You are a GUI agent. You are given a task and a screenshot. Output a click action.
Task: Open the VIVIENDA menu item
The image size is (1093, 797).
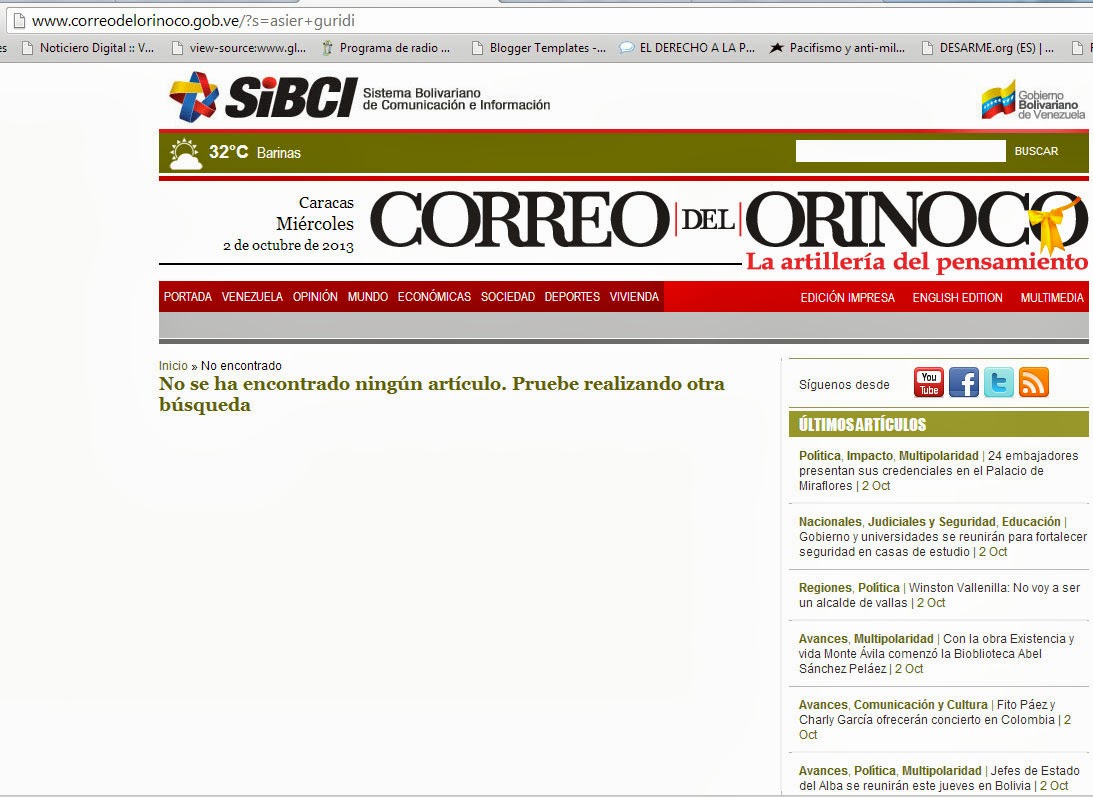click(634, 296)
